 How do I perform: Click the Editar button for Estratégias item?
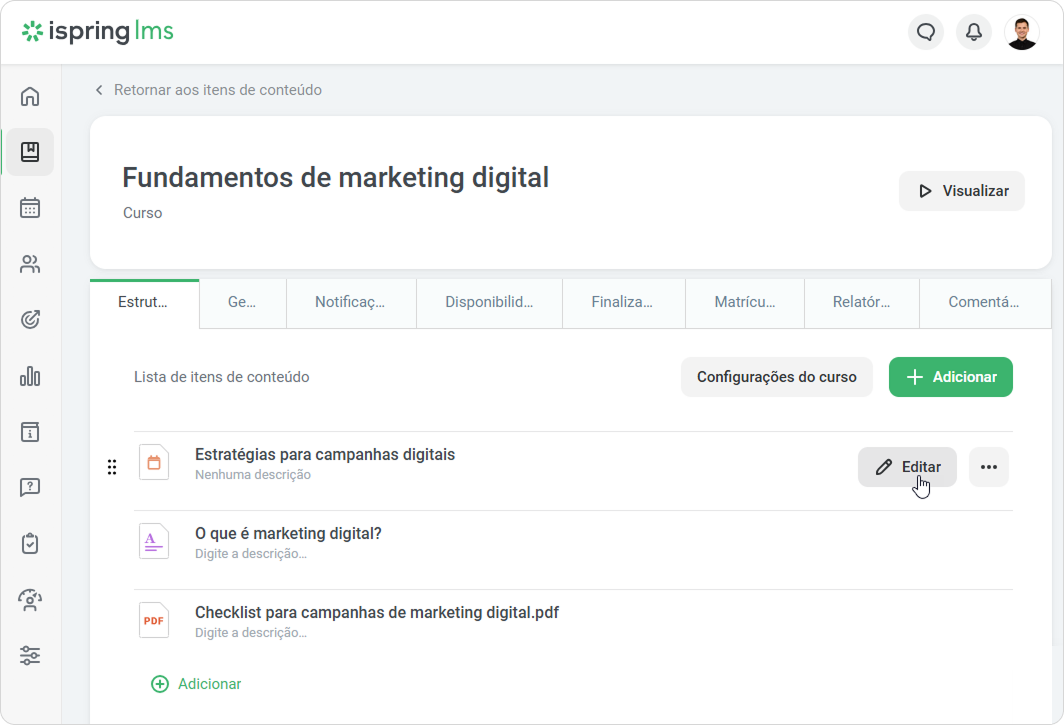pos(907,467)
